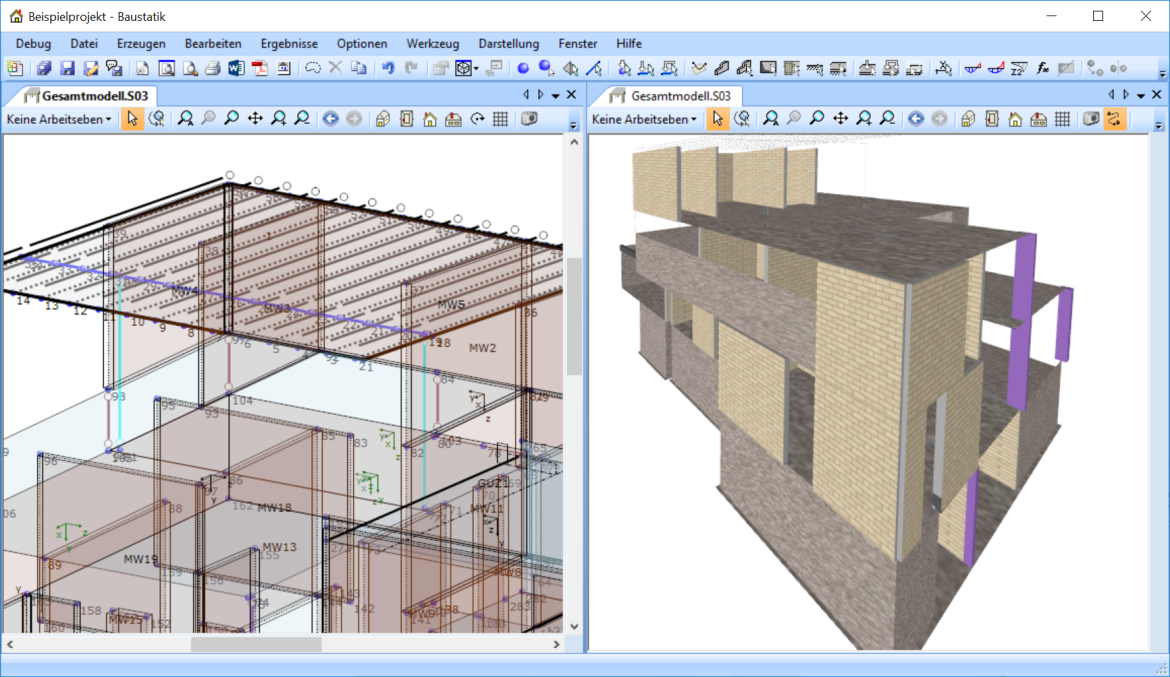Open Keine Arbeitsebene dropdown in left pane

pos(59,119)
